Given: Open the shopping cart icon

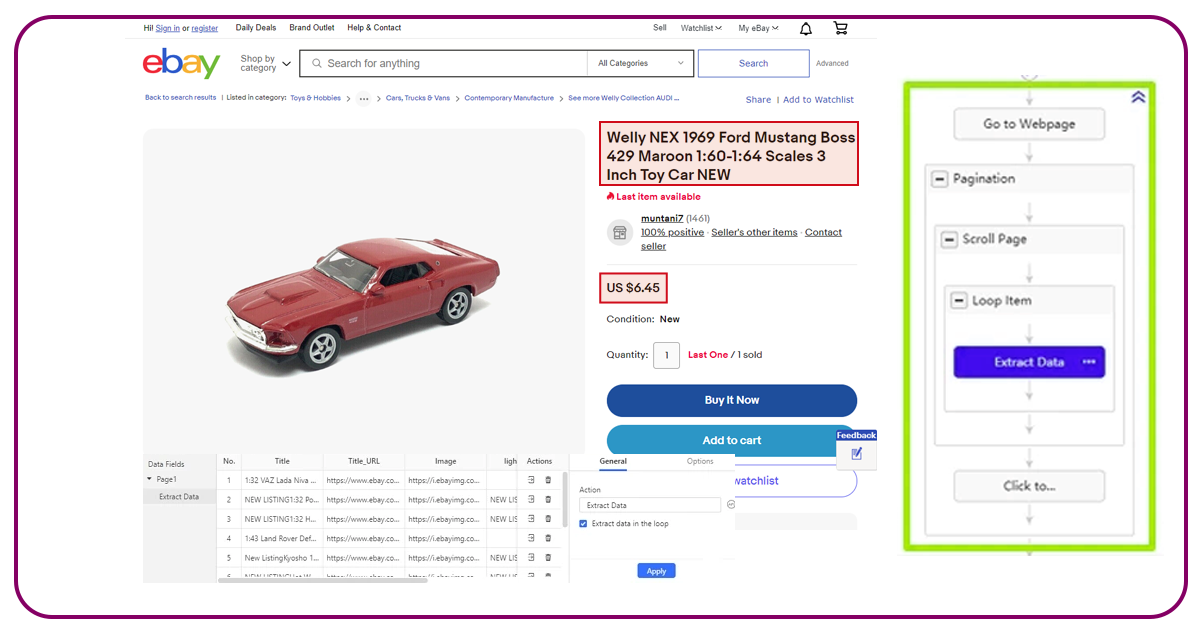Looking at the screenshot, I should click(x=840, y=28).
